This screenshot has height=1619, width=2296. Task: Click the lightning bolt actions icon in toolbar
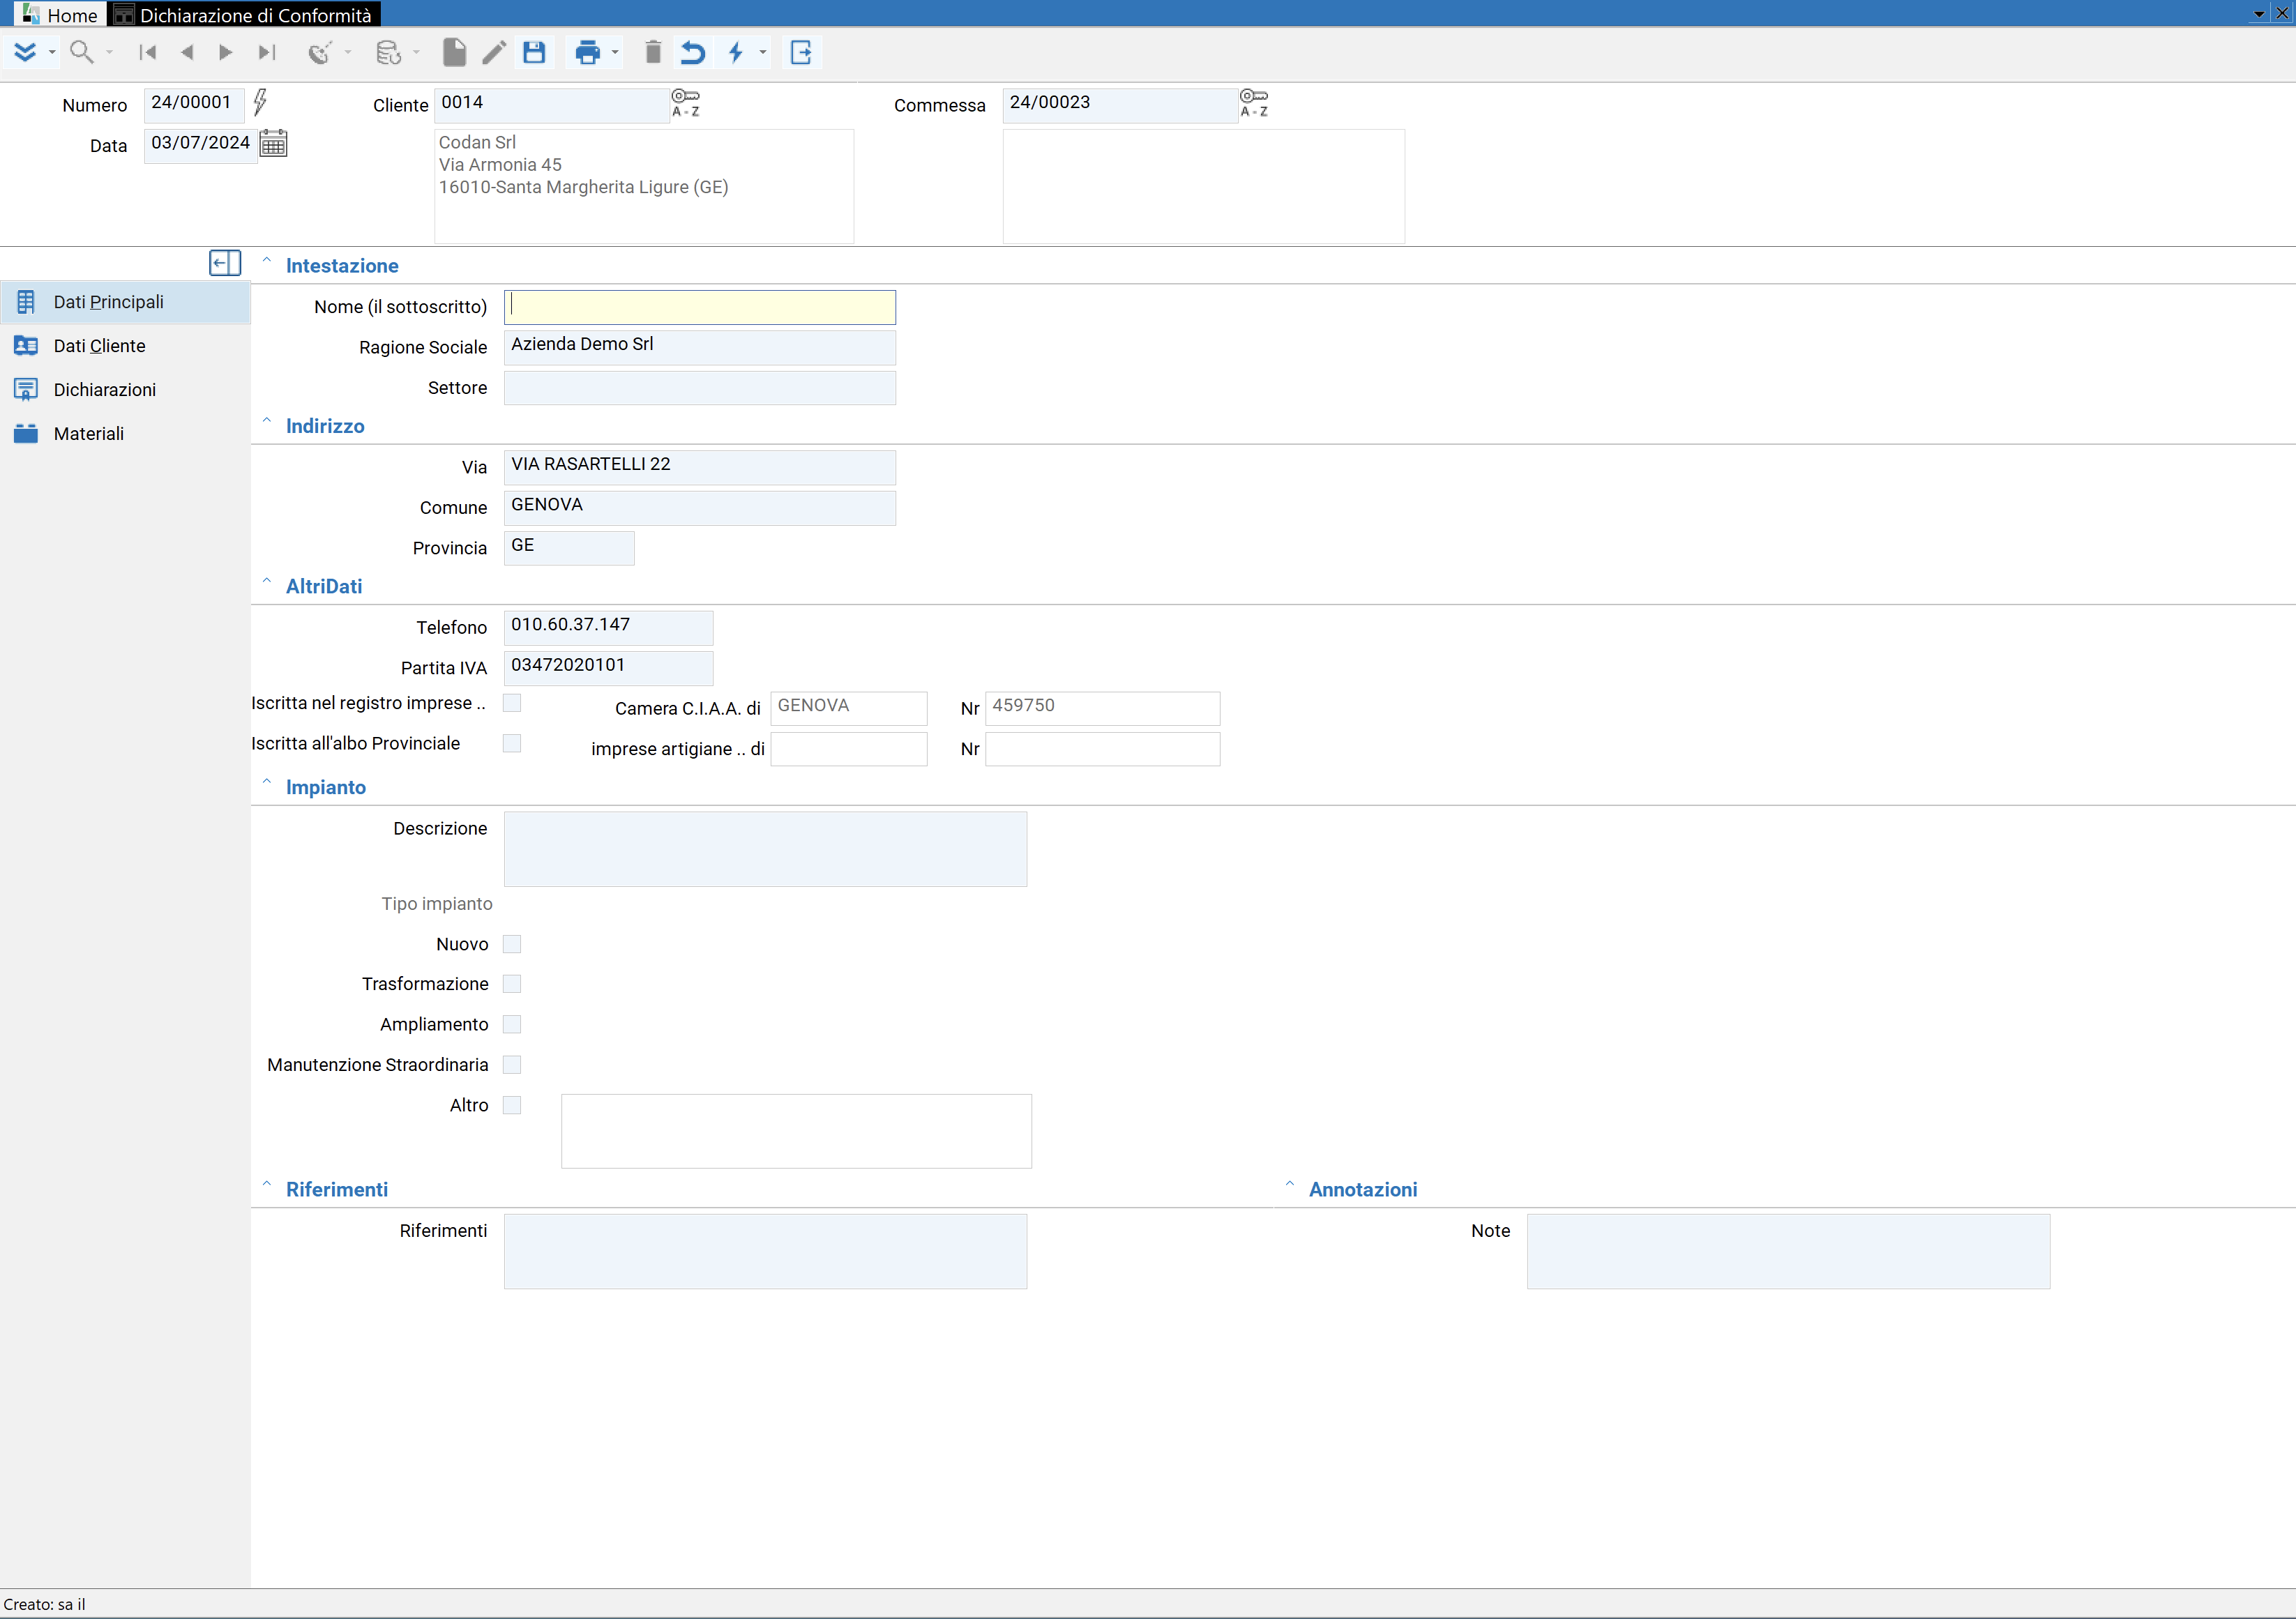(x=737, y=52)
